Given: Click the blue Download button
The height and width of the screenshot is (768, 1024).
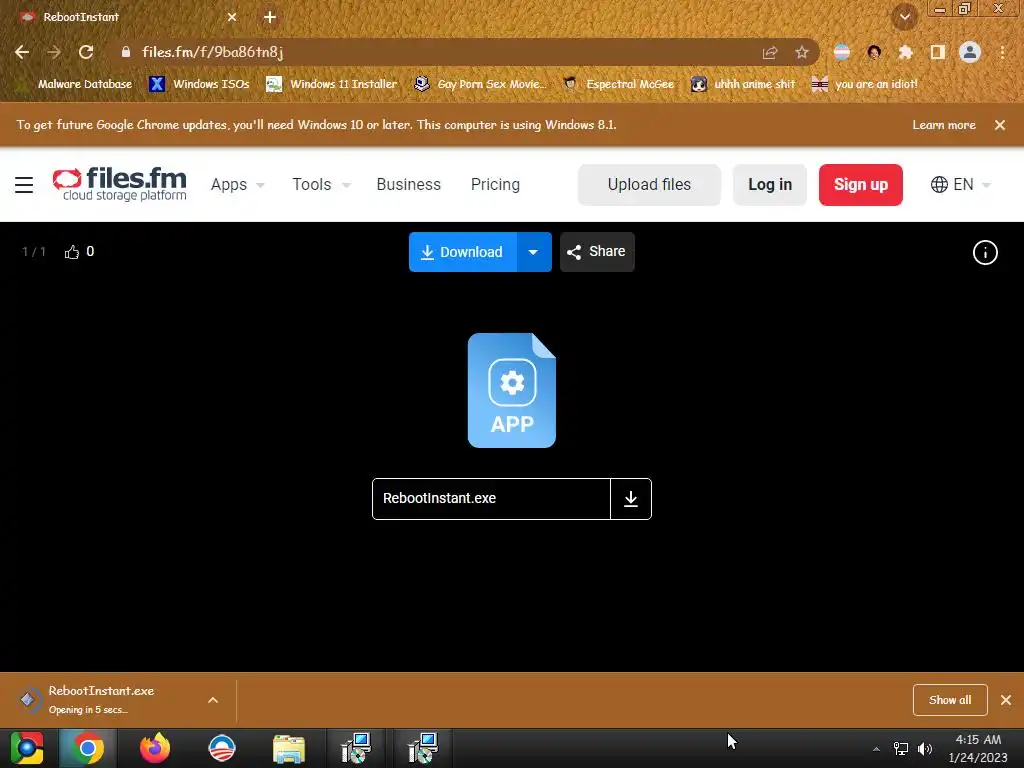Looking at the screenshot, I should coord(463,252).
